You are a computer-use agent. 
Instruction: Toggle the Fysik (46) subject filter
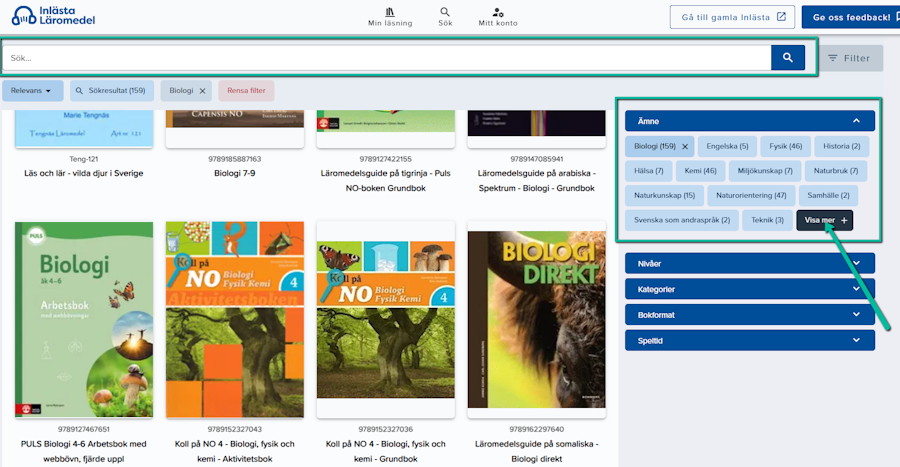(x=785, y=146)
